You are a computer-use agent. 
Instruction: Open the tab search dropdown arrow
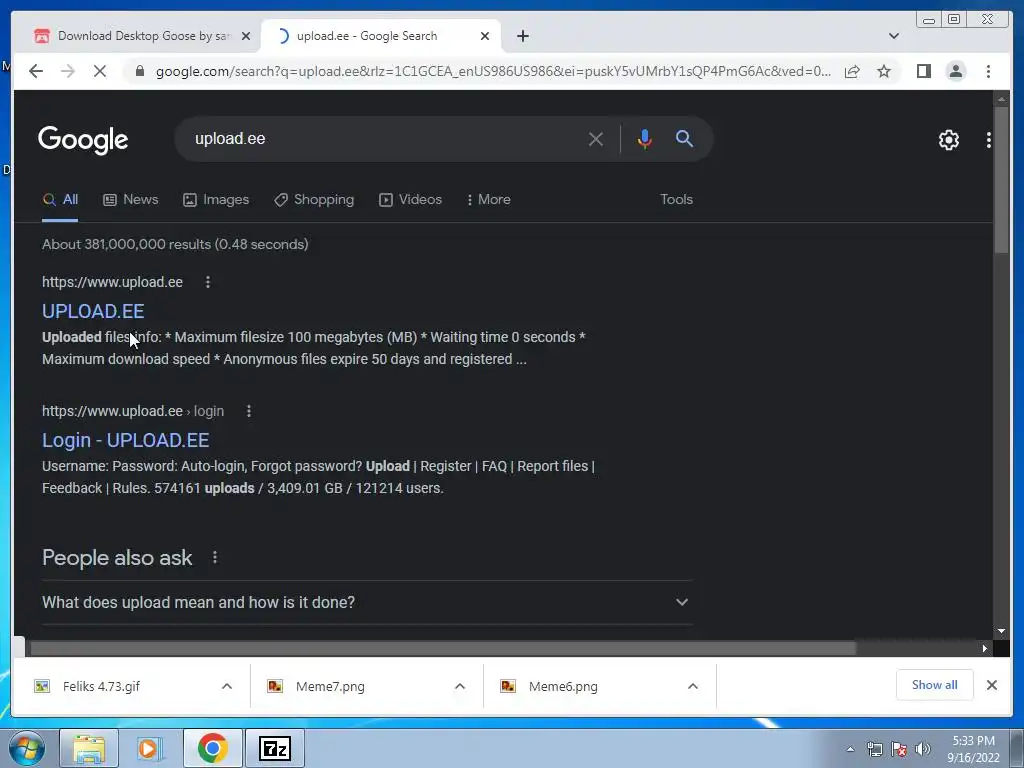[x=894, y=36]
